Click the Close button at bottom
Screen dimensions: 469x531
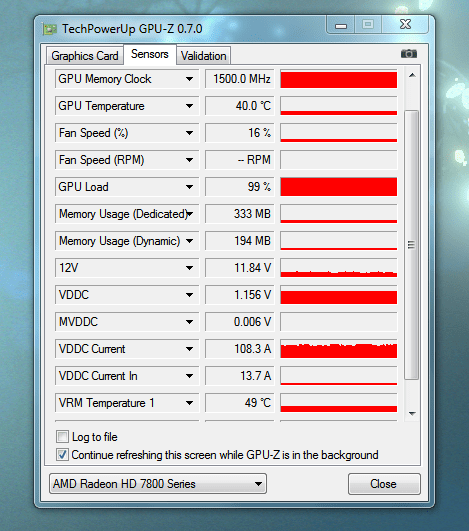pyautogui.click(x=384, y=484)
